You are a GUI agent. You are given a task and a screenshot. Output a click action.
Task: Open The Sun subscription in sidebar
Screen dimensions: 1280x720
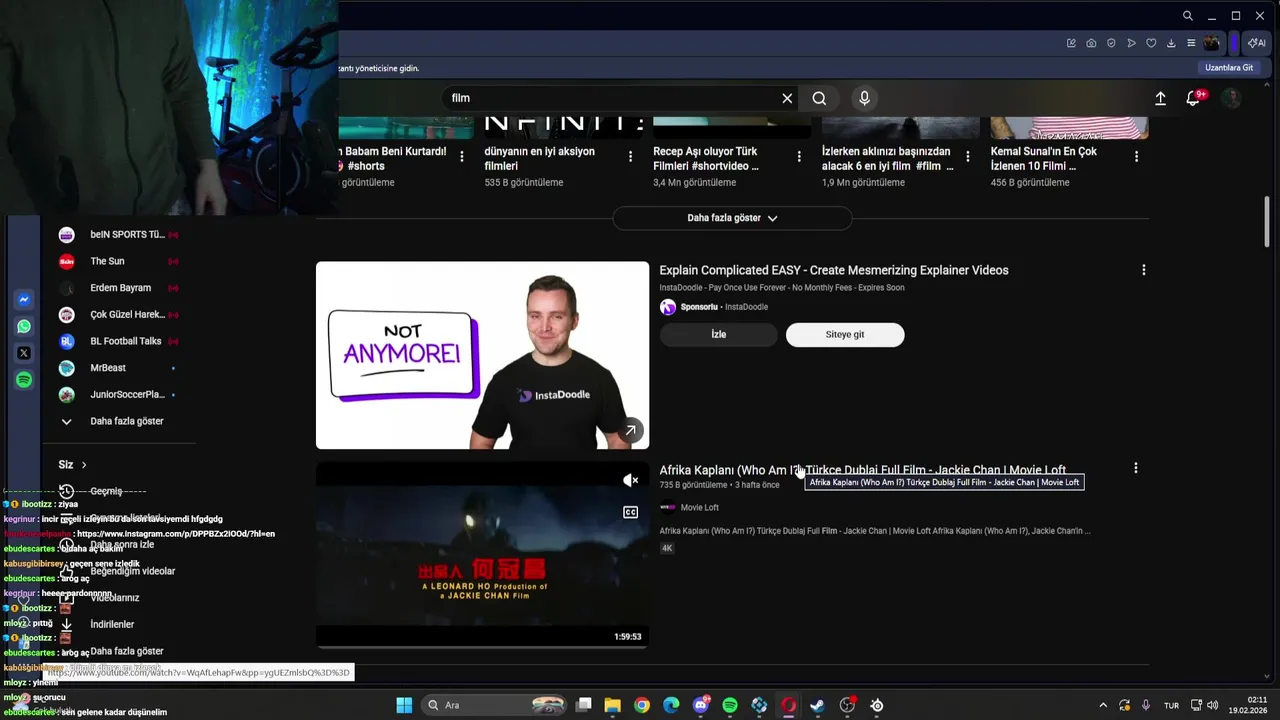tap(118, 261)
